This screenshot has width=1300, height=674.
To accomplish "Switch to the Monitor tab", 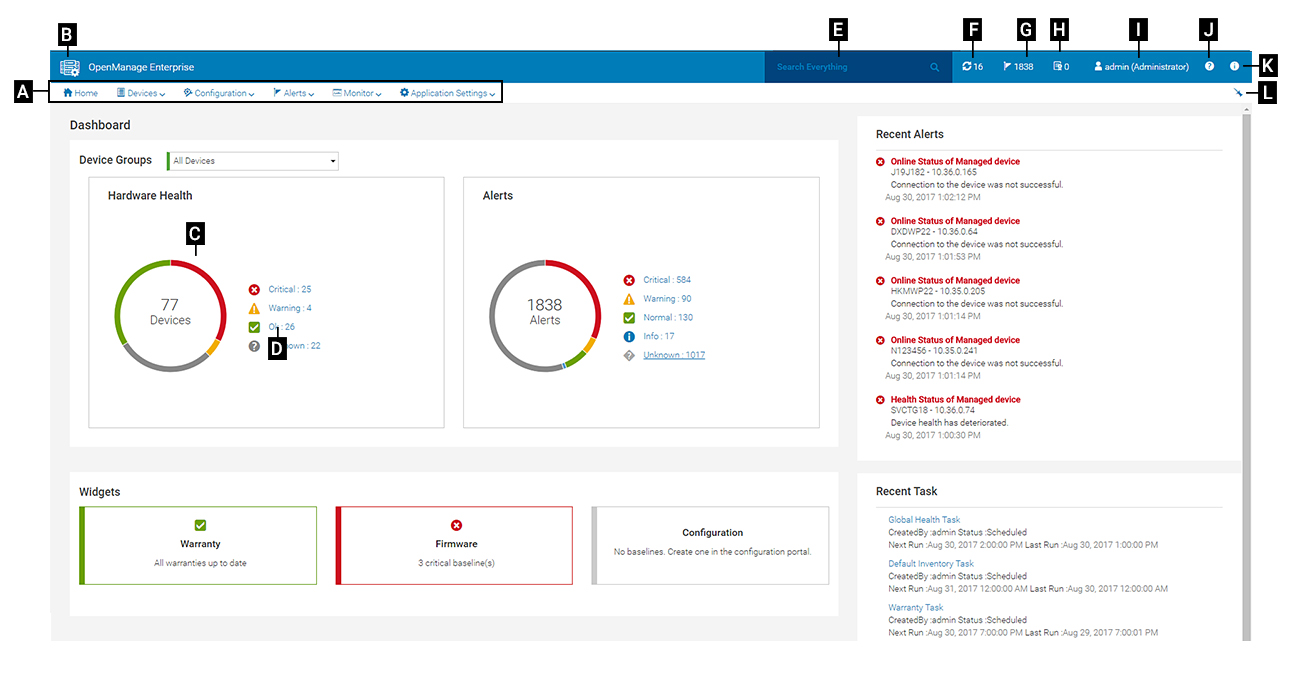I will coord(355,92).
